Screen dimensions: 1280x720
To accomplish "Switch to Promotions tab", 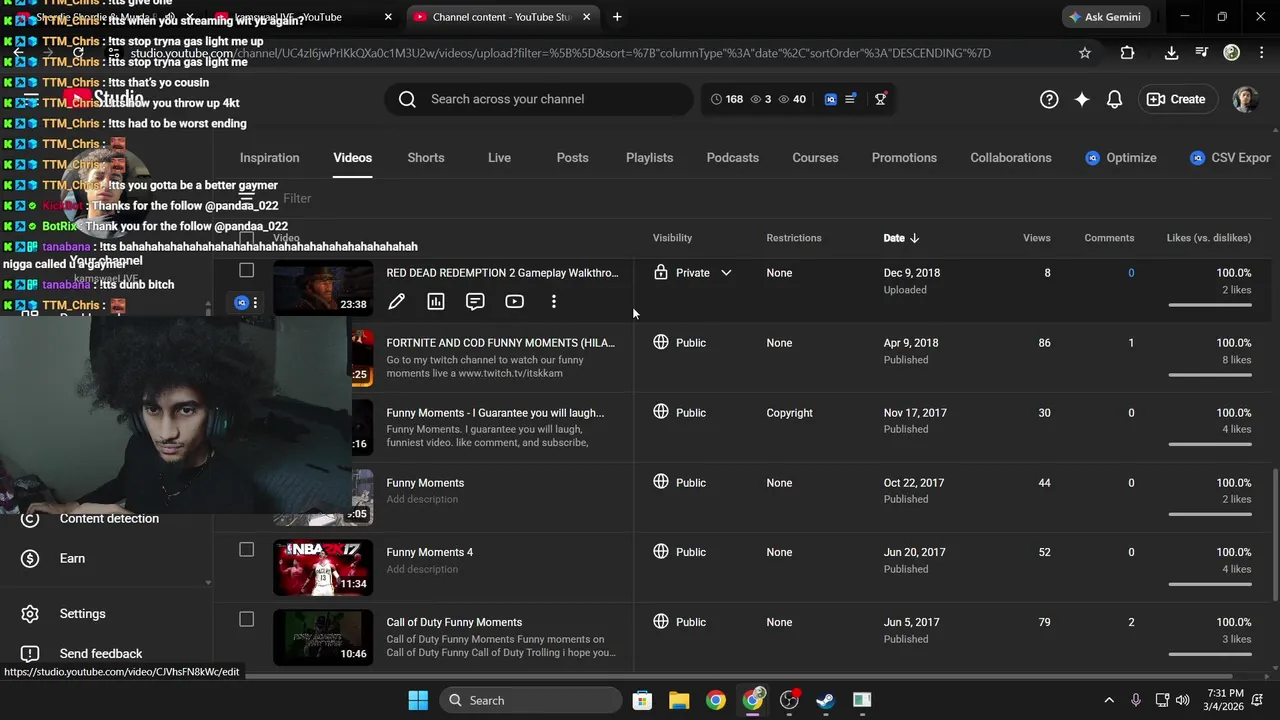I will (x=904, y=158).
